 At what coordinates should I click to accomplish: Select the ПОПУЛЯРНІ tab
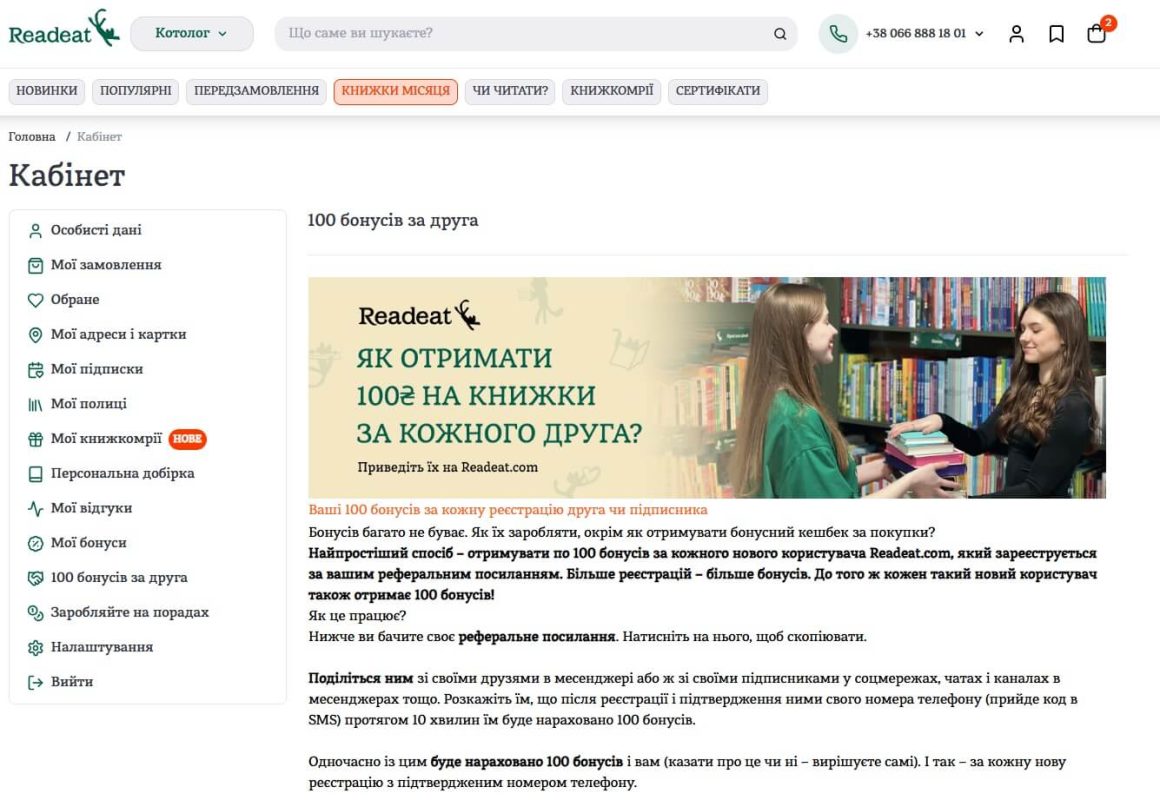pos(135,91)
